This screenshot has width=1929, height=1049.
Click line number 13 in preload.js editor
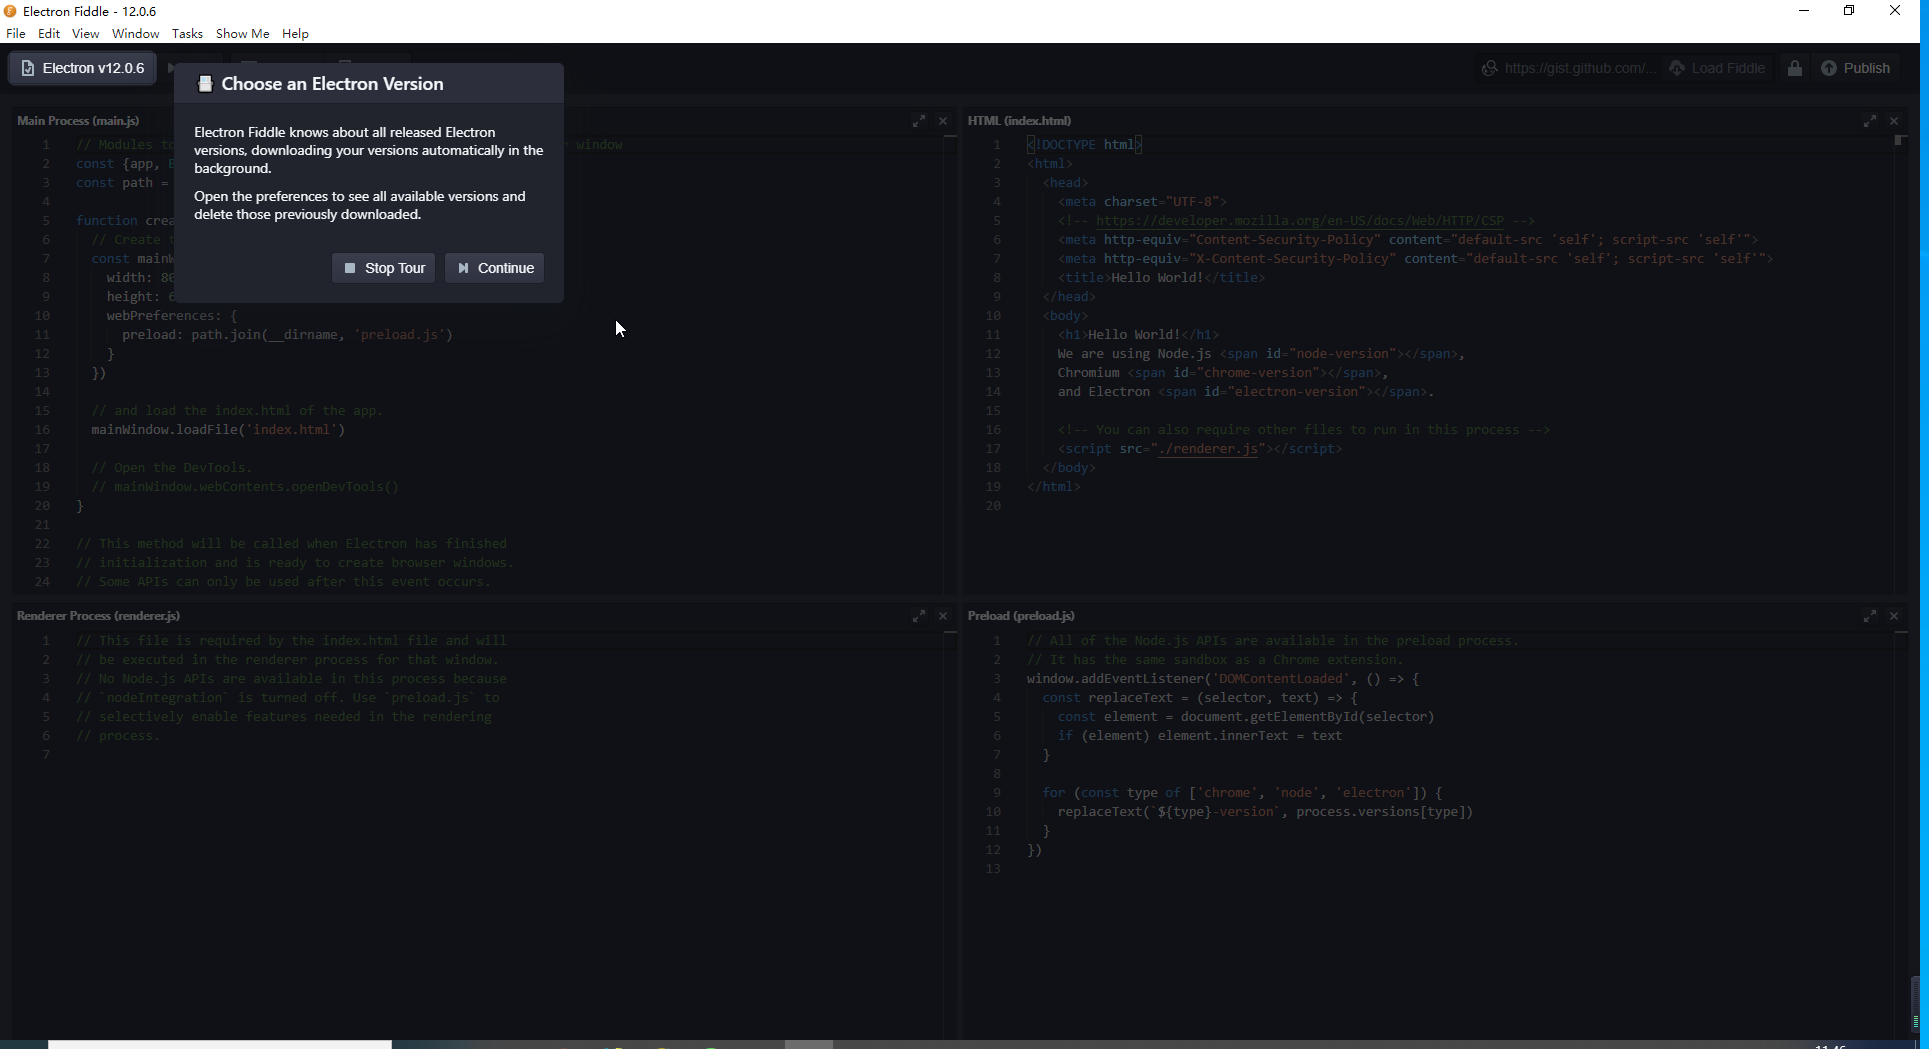(x=993, y=869)
